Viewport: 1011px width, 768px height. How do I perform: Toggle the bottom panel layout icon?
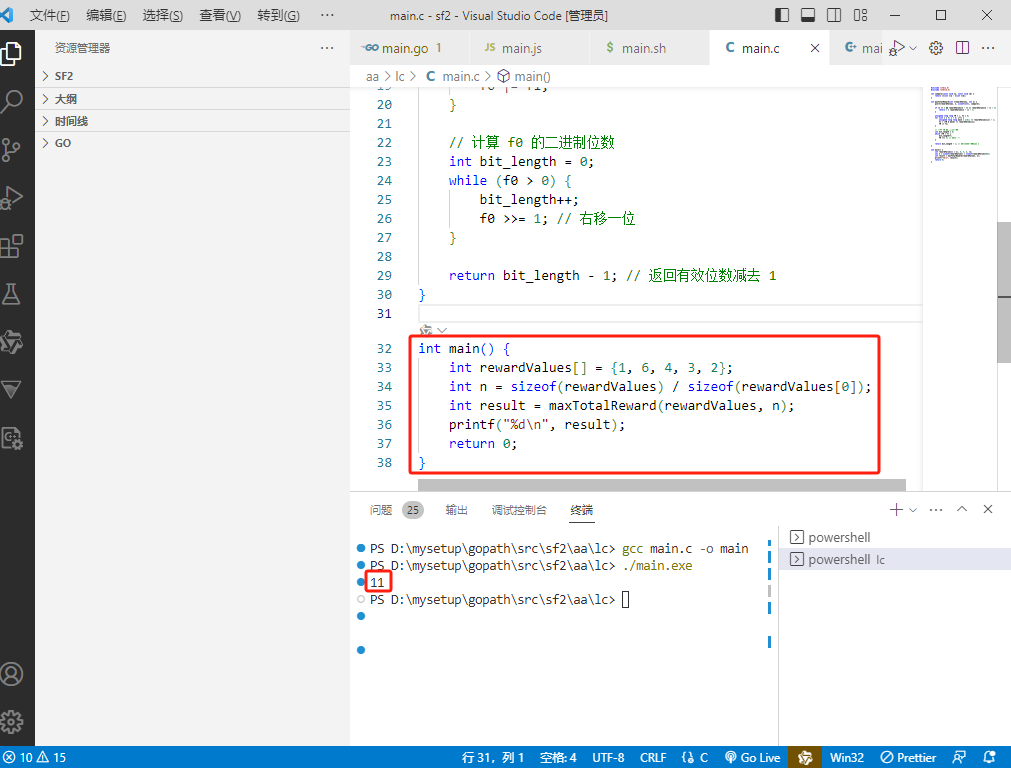pyautogui.click(x=807, y=15)
